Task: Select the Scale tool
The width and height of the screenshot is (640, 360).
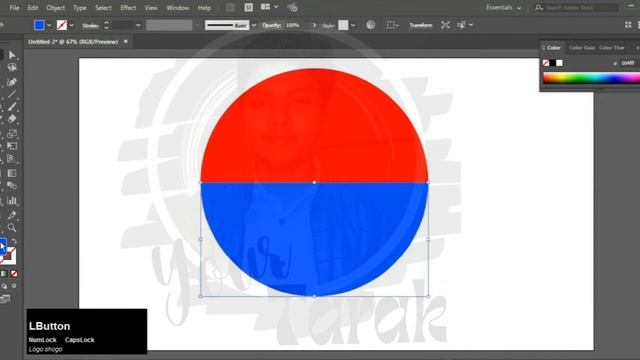Action: [x=12, y=133]
